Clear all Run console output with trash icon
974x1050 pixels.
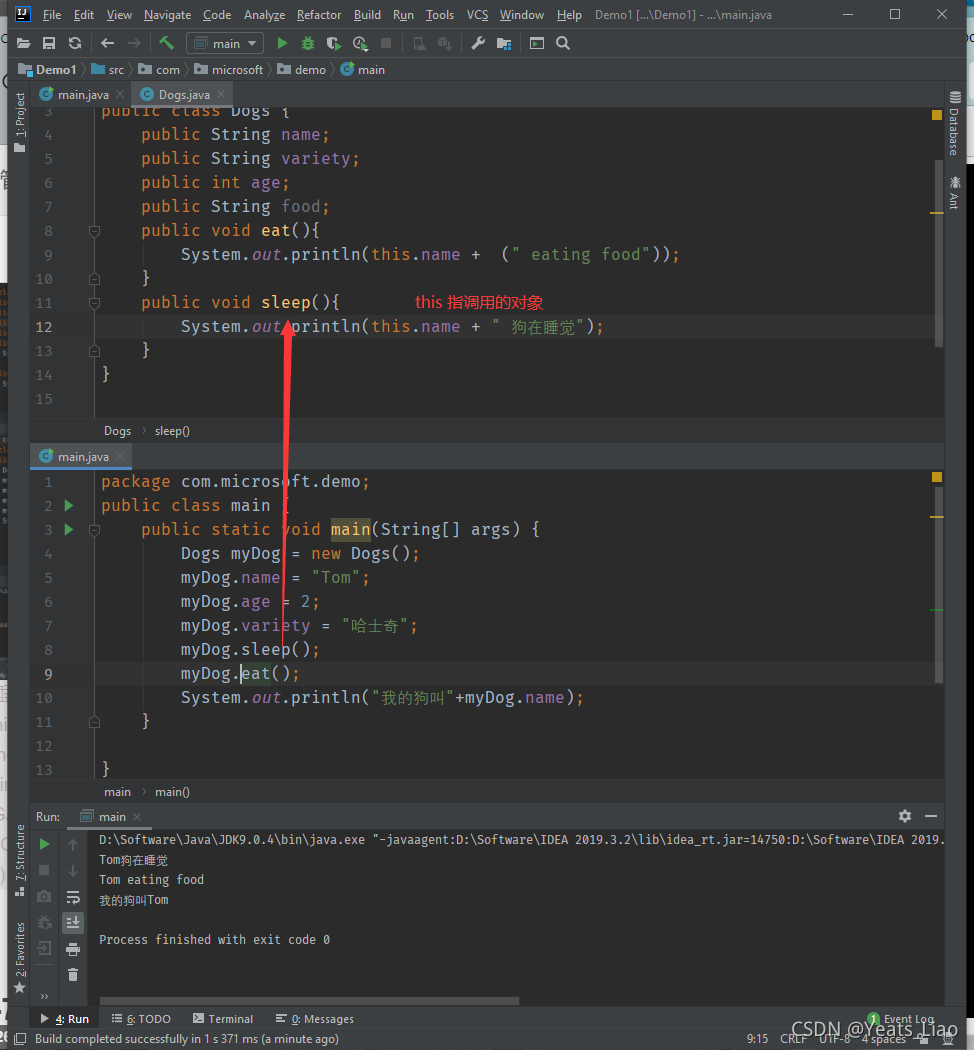pyautogui.click(x=73, y=975)
